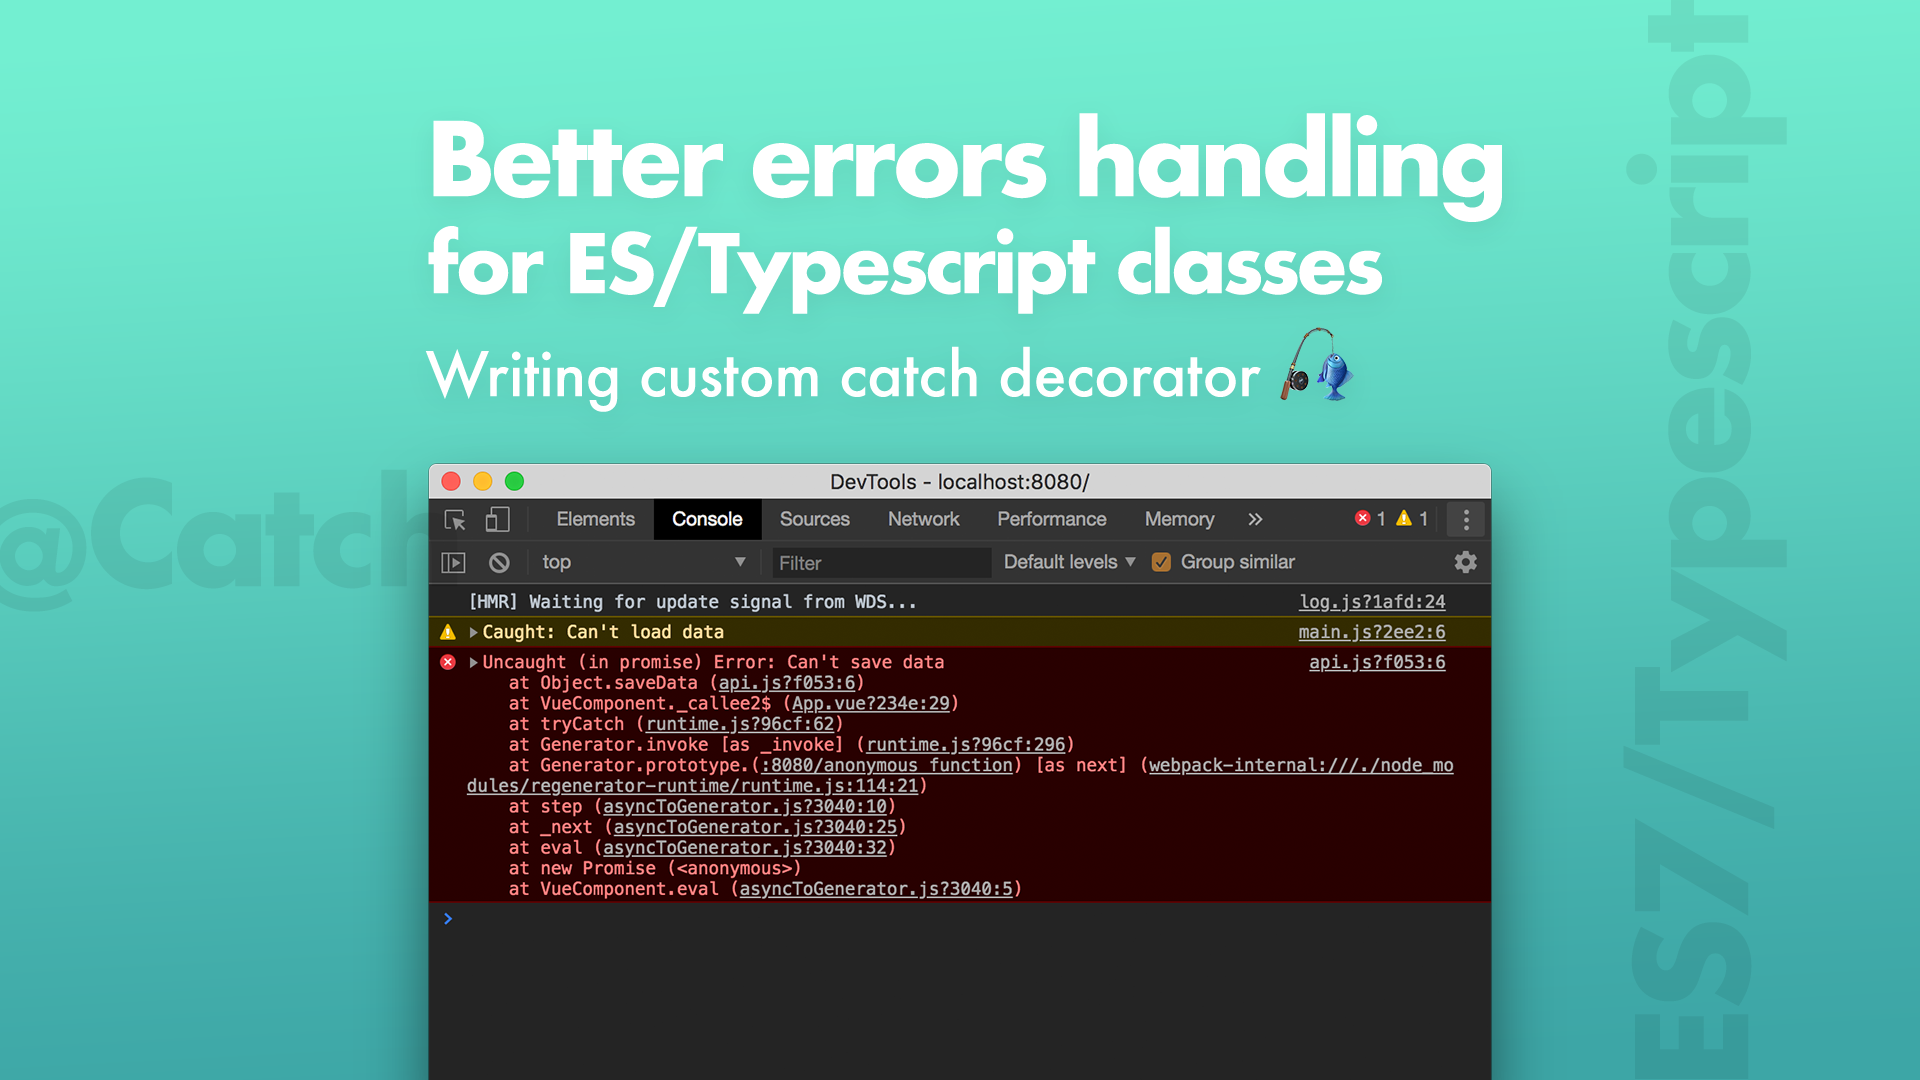Expand the Uncaught promise error

475,662
